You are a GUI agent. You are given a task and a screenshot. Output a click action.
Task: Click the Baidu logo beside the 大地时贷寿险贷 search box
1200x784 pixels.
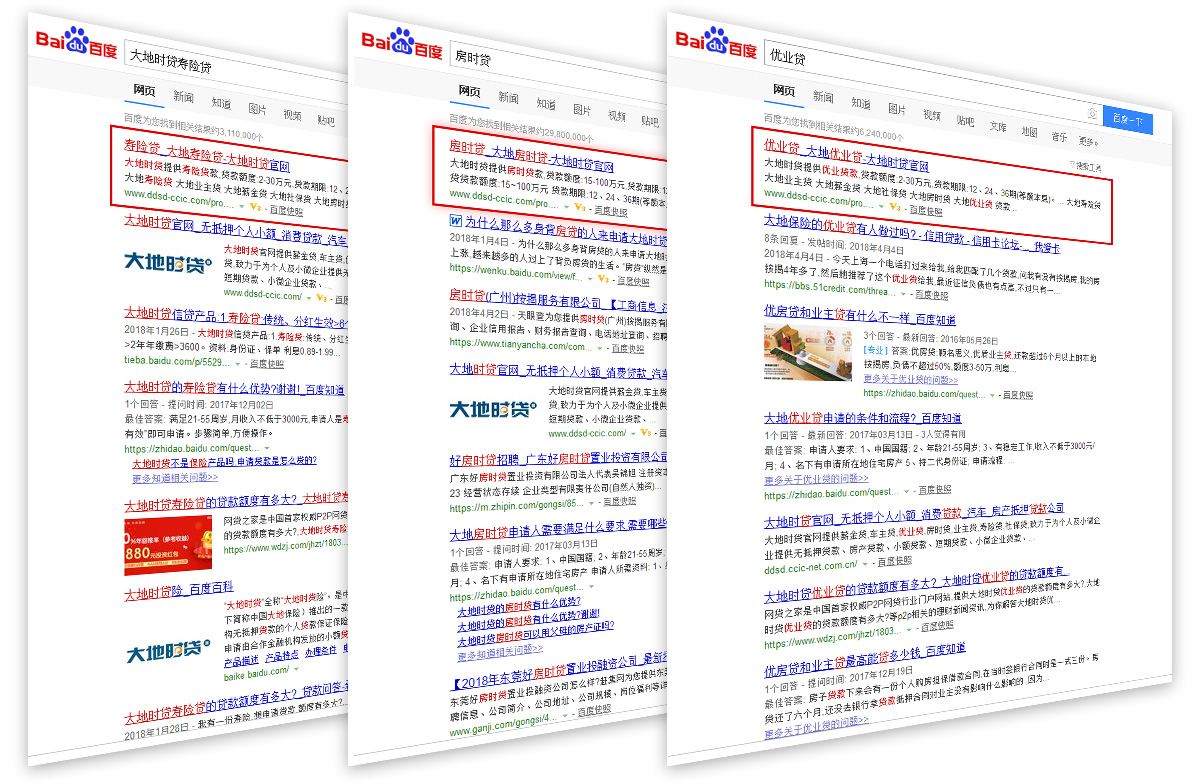coord(76,43)
